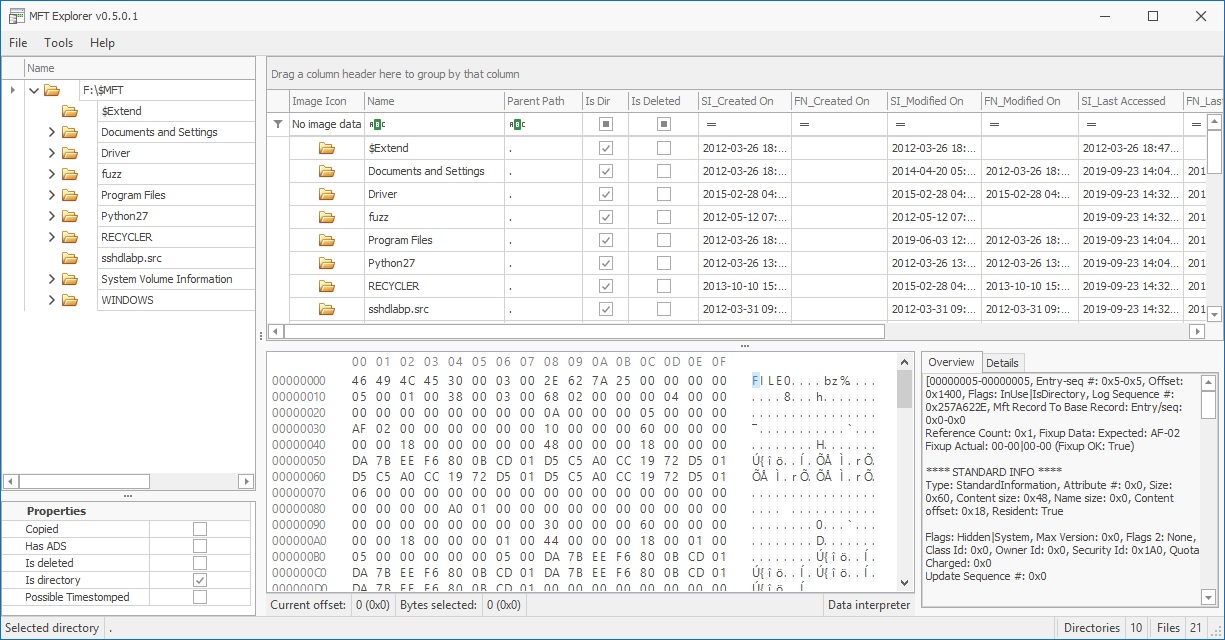Click the RECYCLER folder icon in tree
This screenshot has width=1225, height=640.
(x=70, y=237)
